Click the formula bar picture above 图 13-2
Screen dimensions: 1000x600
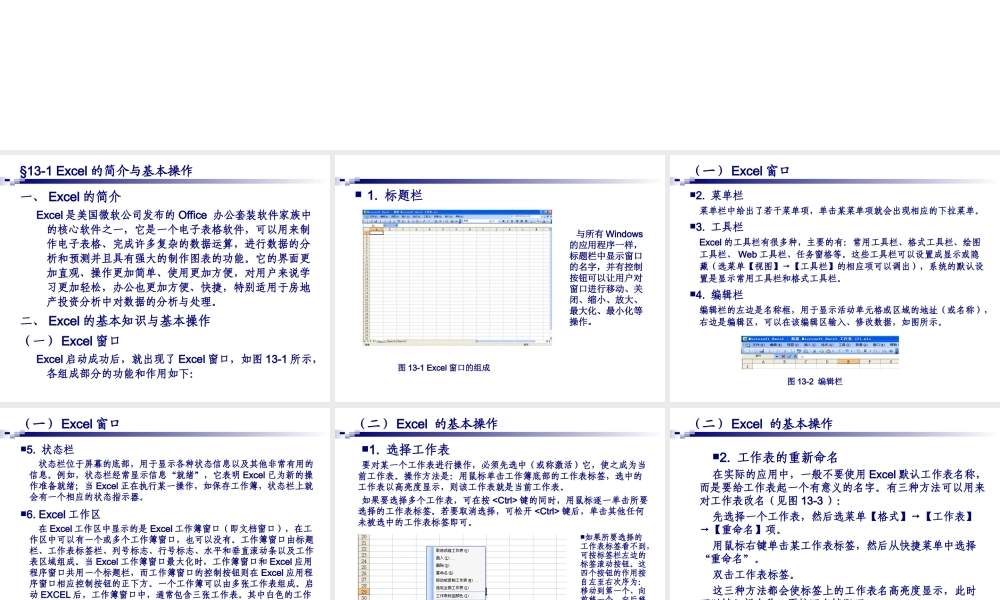(x=820, y=353)
